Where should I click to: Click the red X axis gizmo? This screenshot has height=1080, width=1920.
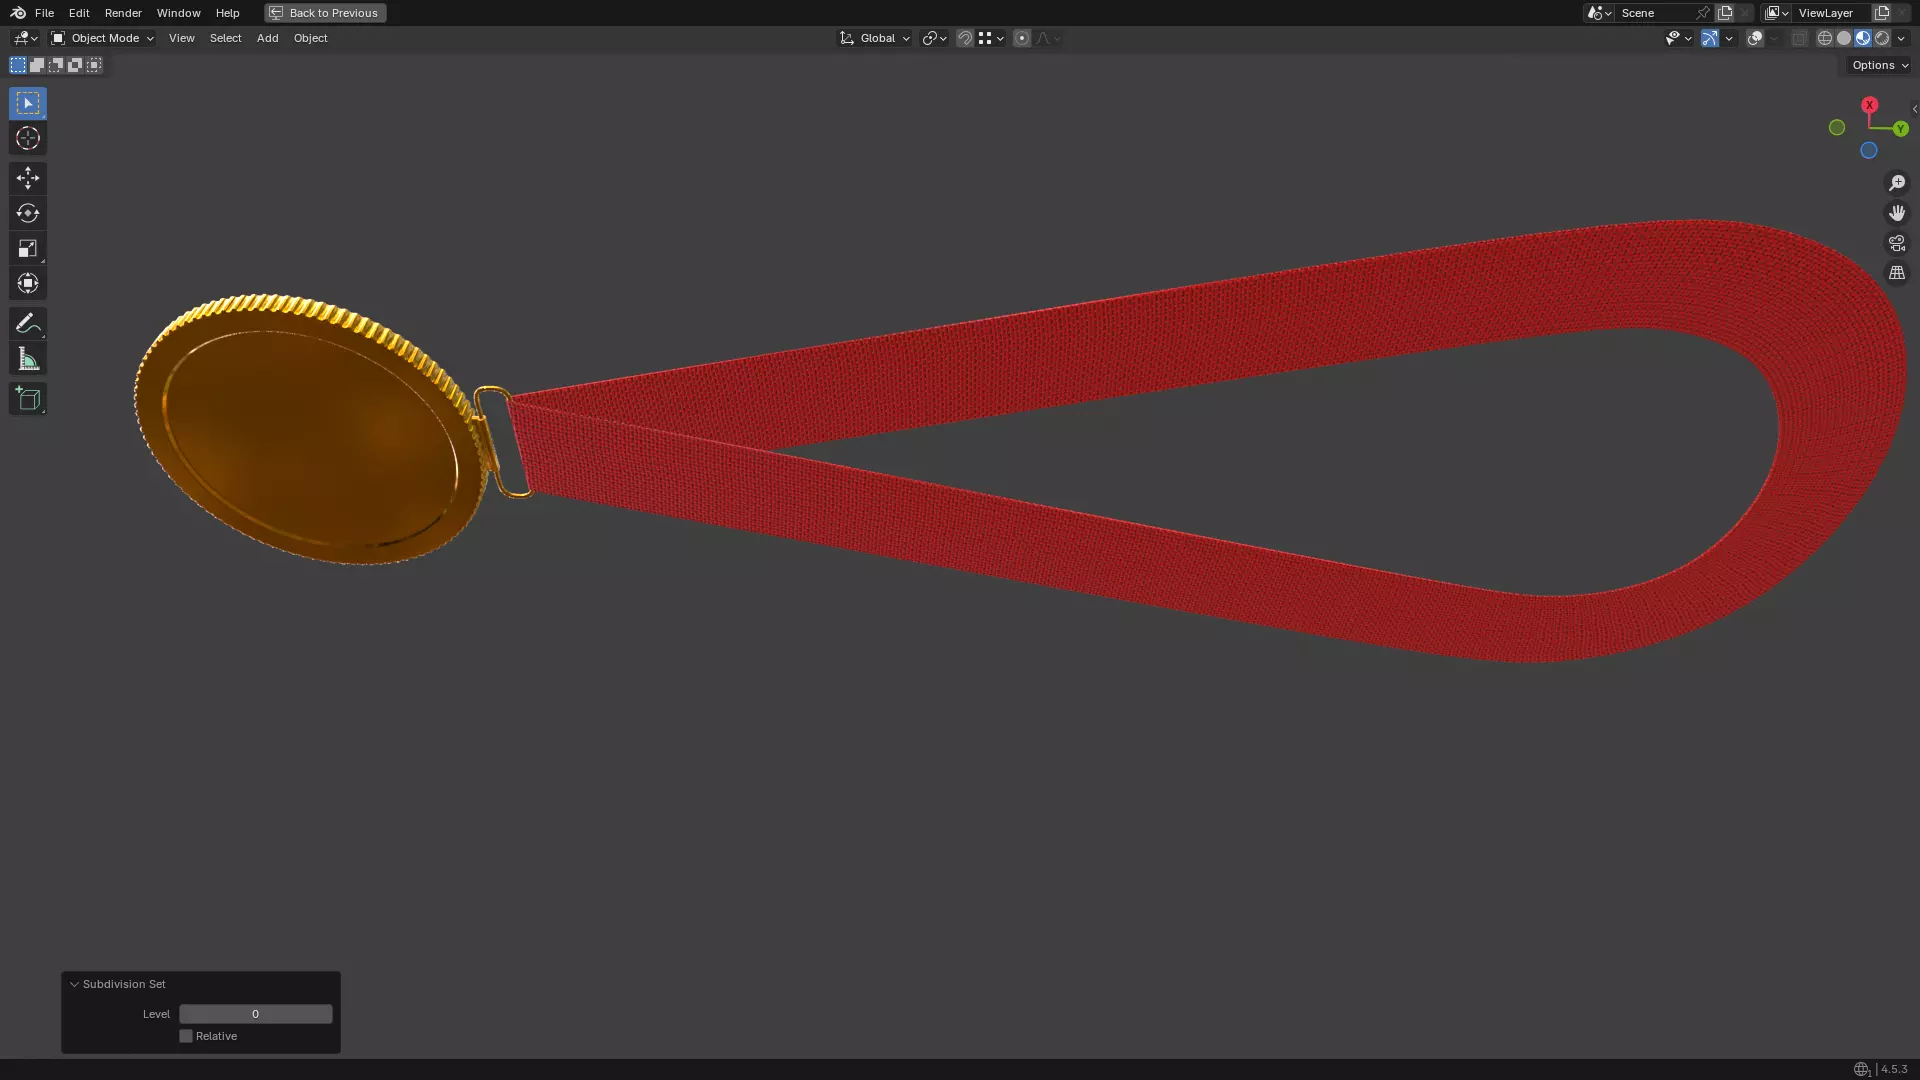(x=1869, y=105)
